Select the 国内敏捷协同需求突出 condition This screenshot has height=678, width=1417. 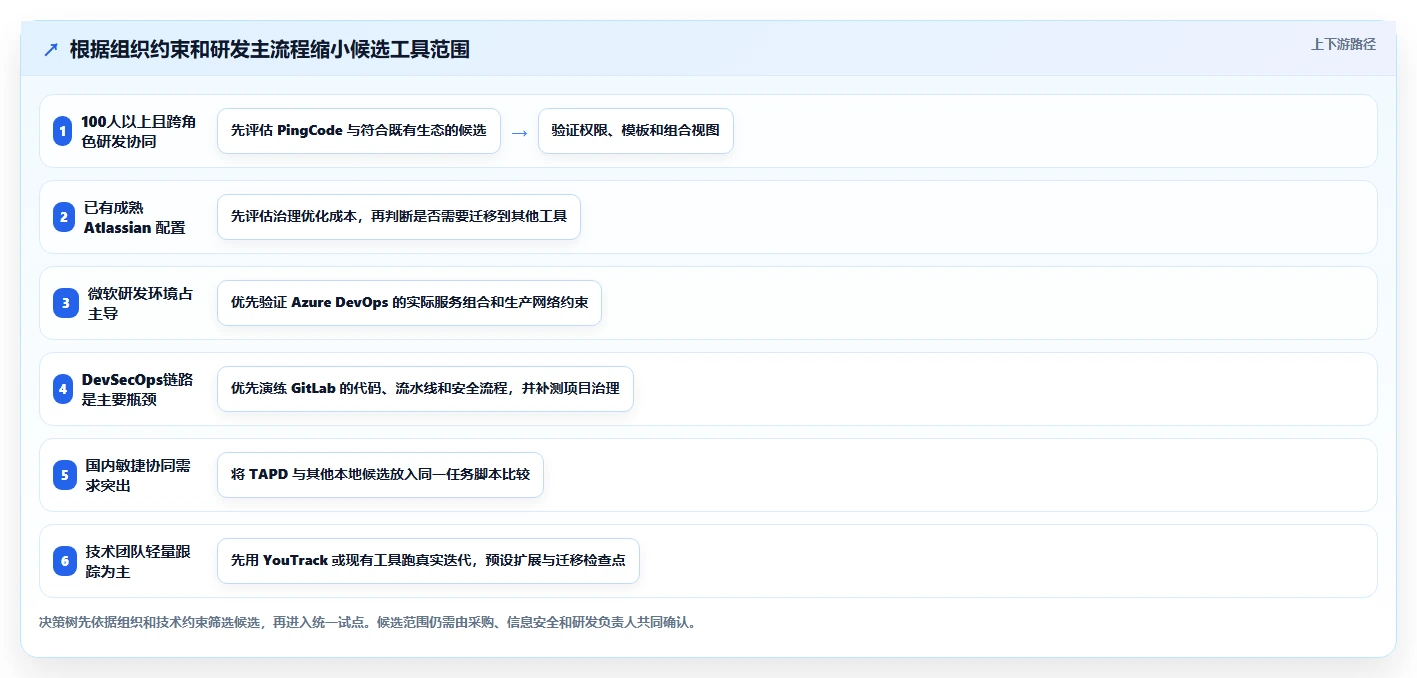click(138, 475)
